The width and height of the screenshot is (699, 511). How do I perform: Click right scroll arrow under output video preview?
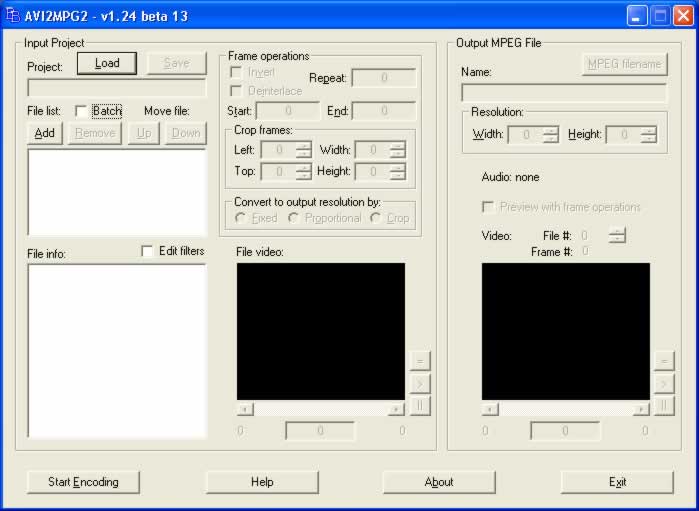(641, 408)
